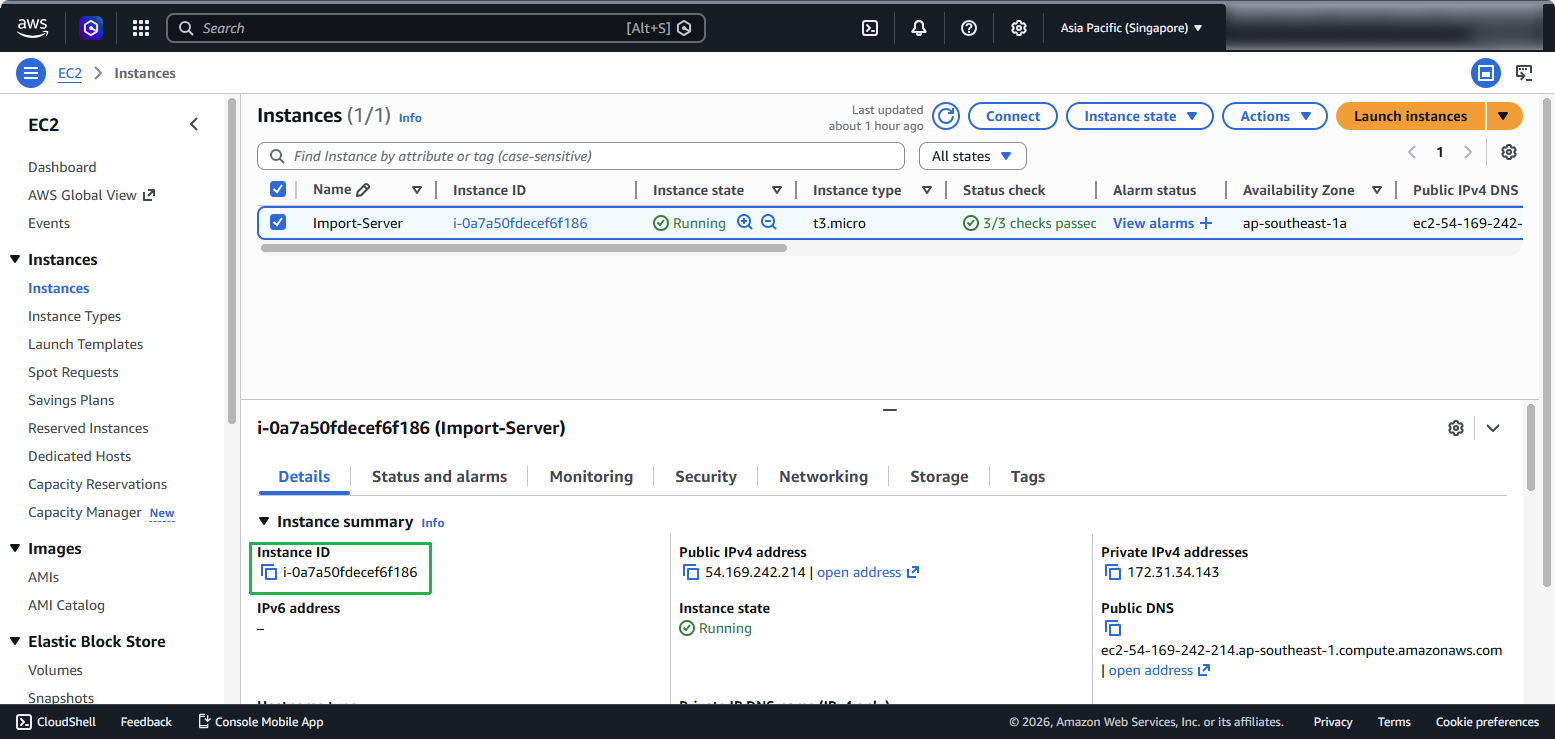Click the Find Instance search field
The width and height of the screenshot is (1555, 739).
pyautogui.click(x=581, y=156)
